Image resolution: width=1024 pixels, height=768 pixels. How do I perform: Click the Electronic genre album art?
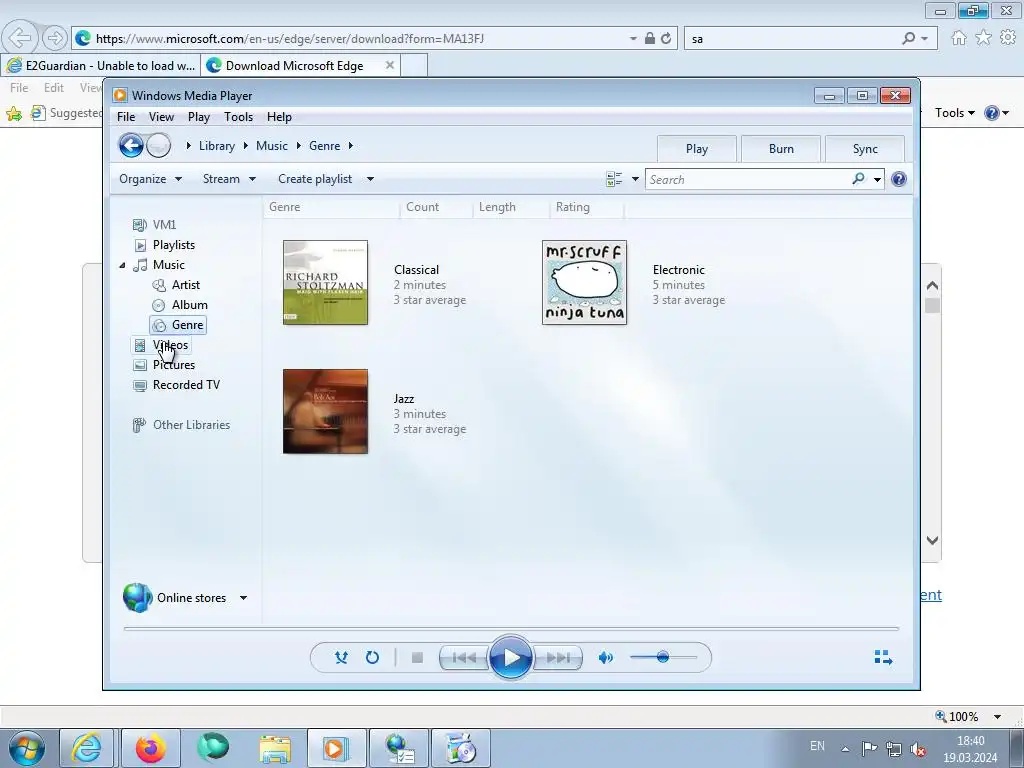click(584, 282)
